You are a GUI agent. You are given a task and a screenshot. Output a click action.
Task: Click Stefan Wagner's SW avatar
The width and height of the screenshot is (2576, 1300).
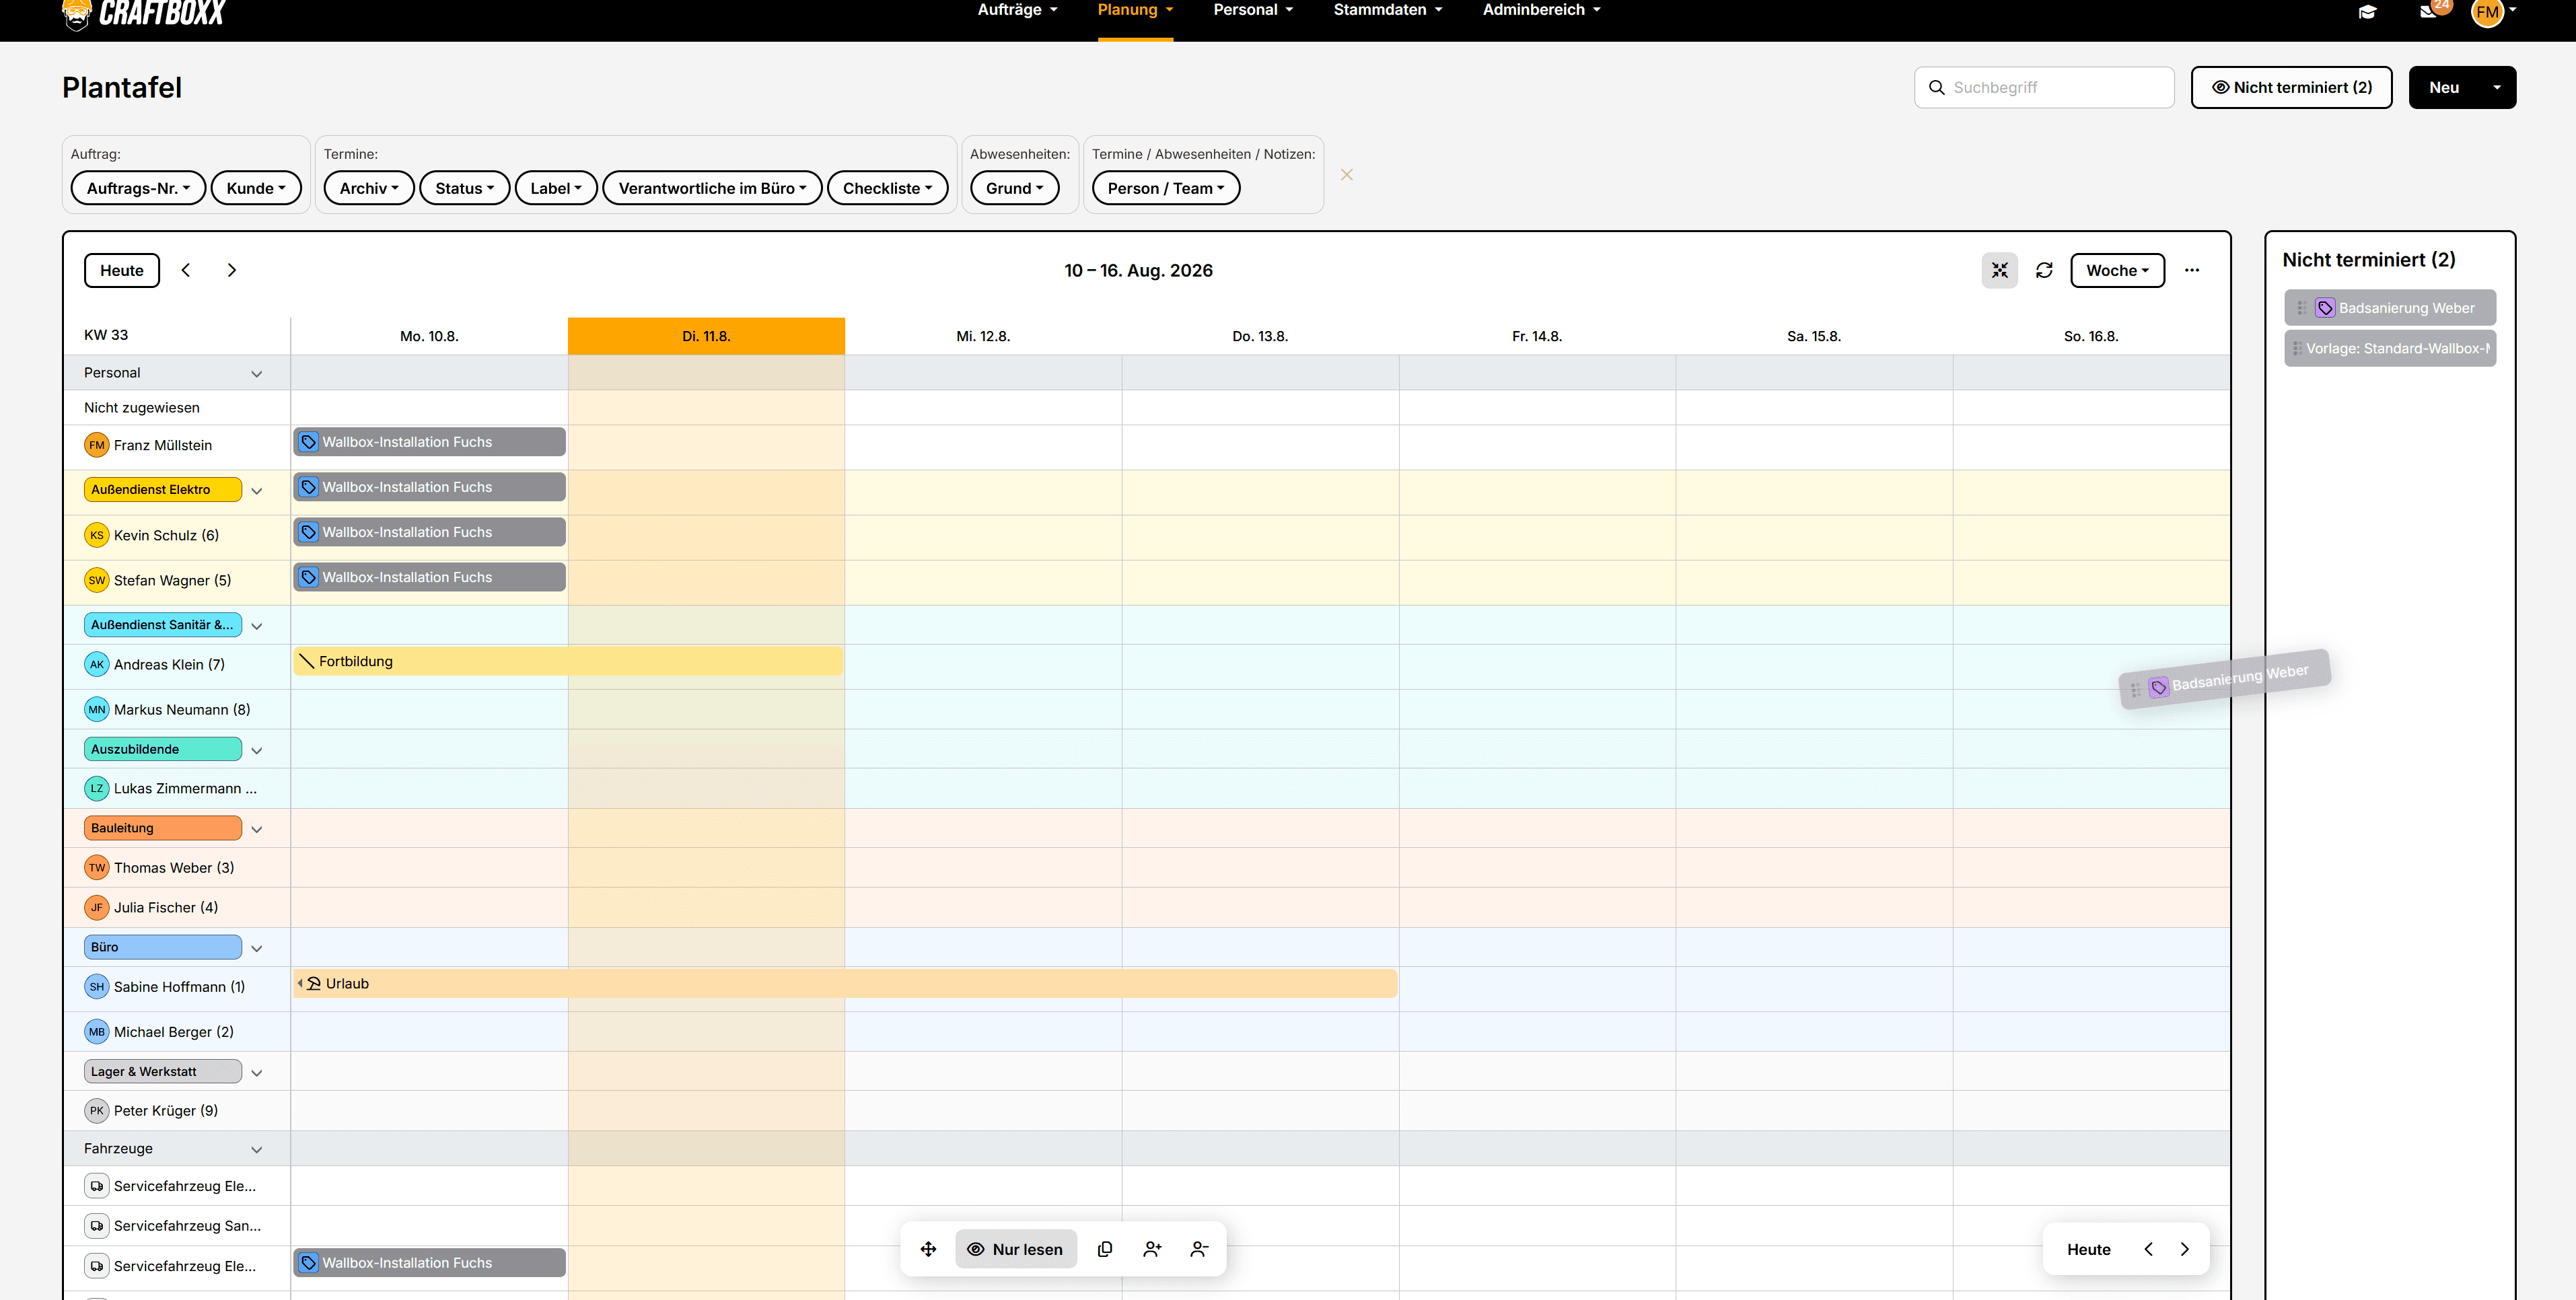point(97,580)
